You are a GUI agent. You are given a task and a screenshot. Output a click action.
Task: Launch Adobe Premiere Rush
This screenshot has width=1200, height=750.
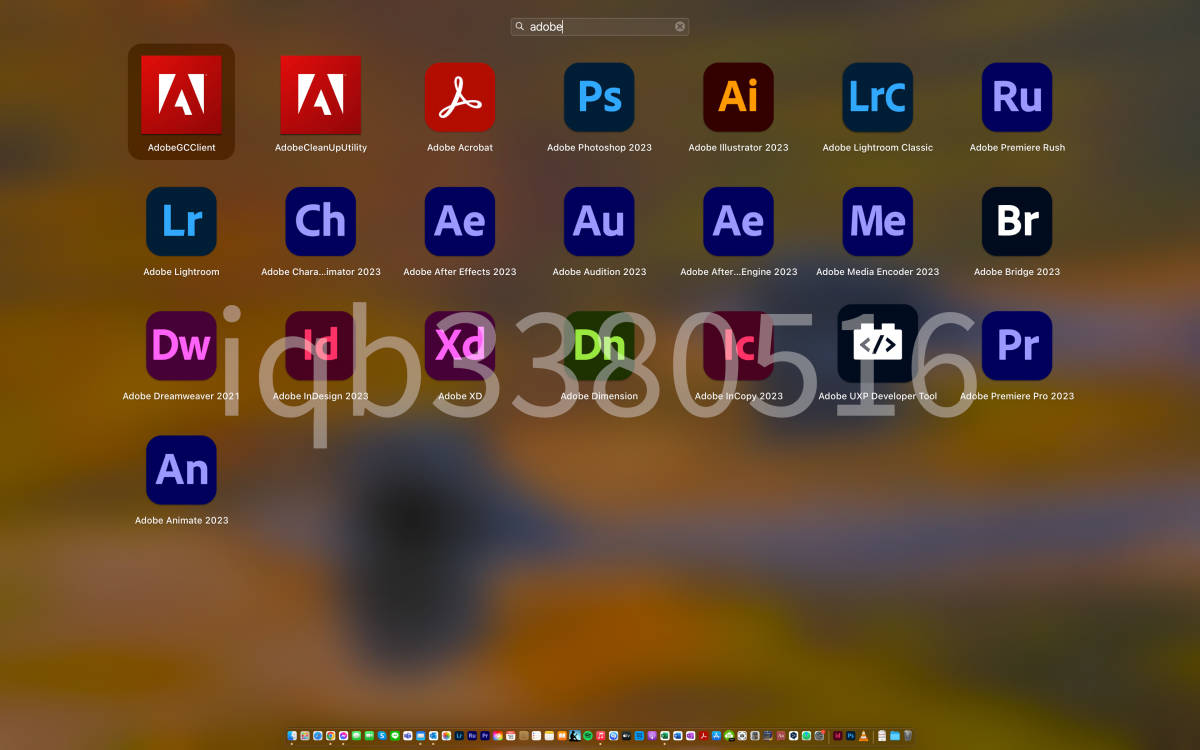(x=1016, y=97)
